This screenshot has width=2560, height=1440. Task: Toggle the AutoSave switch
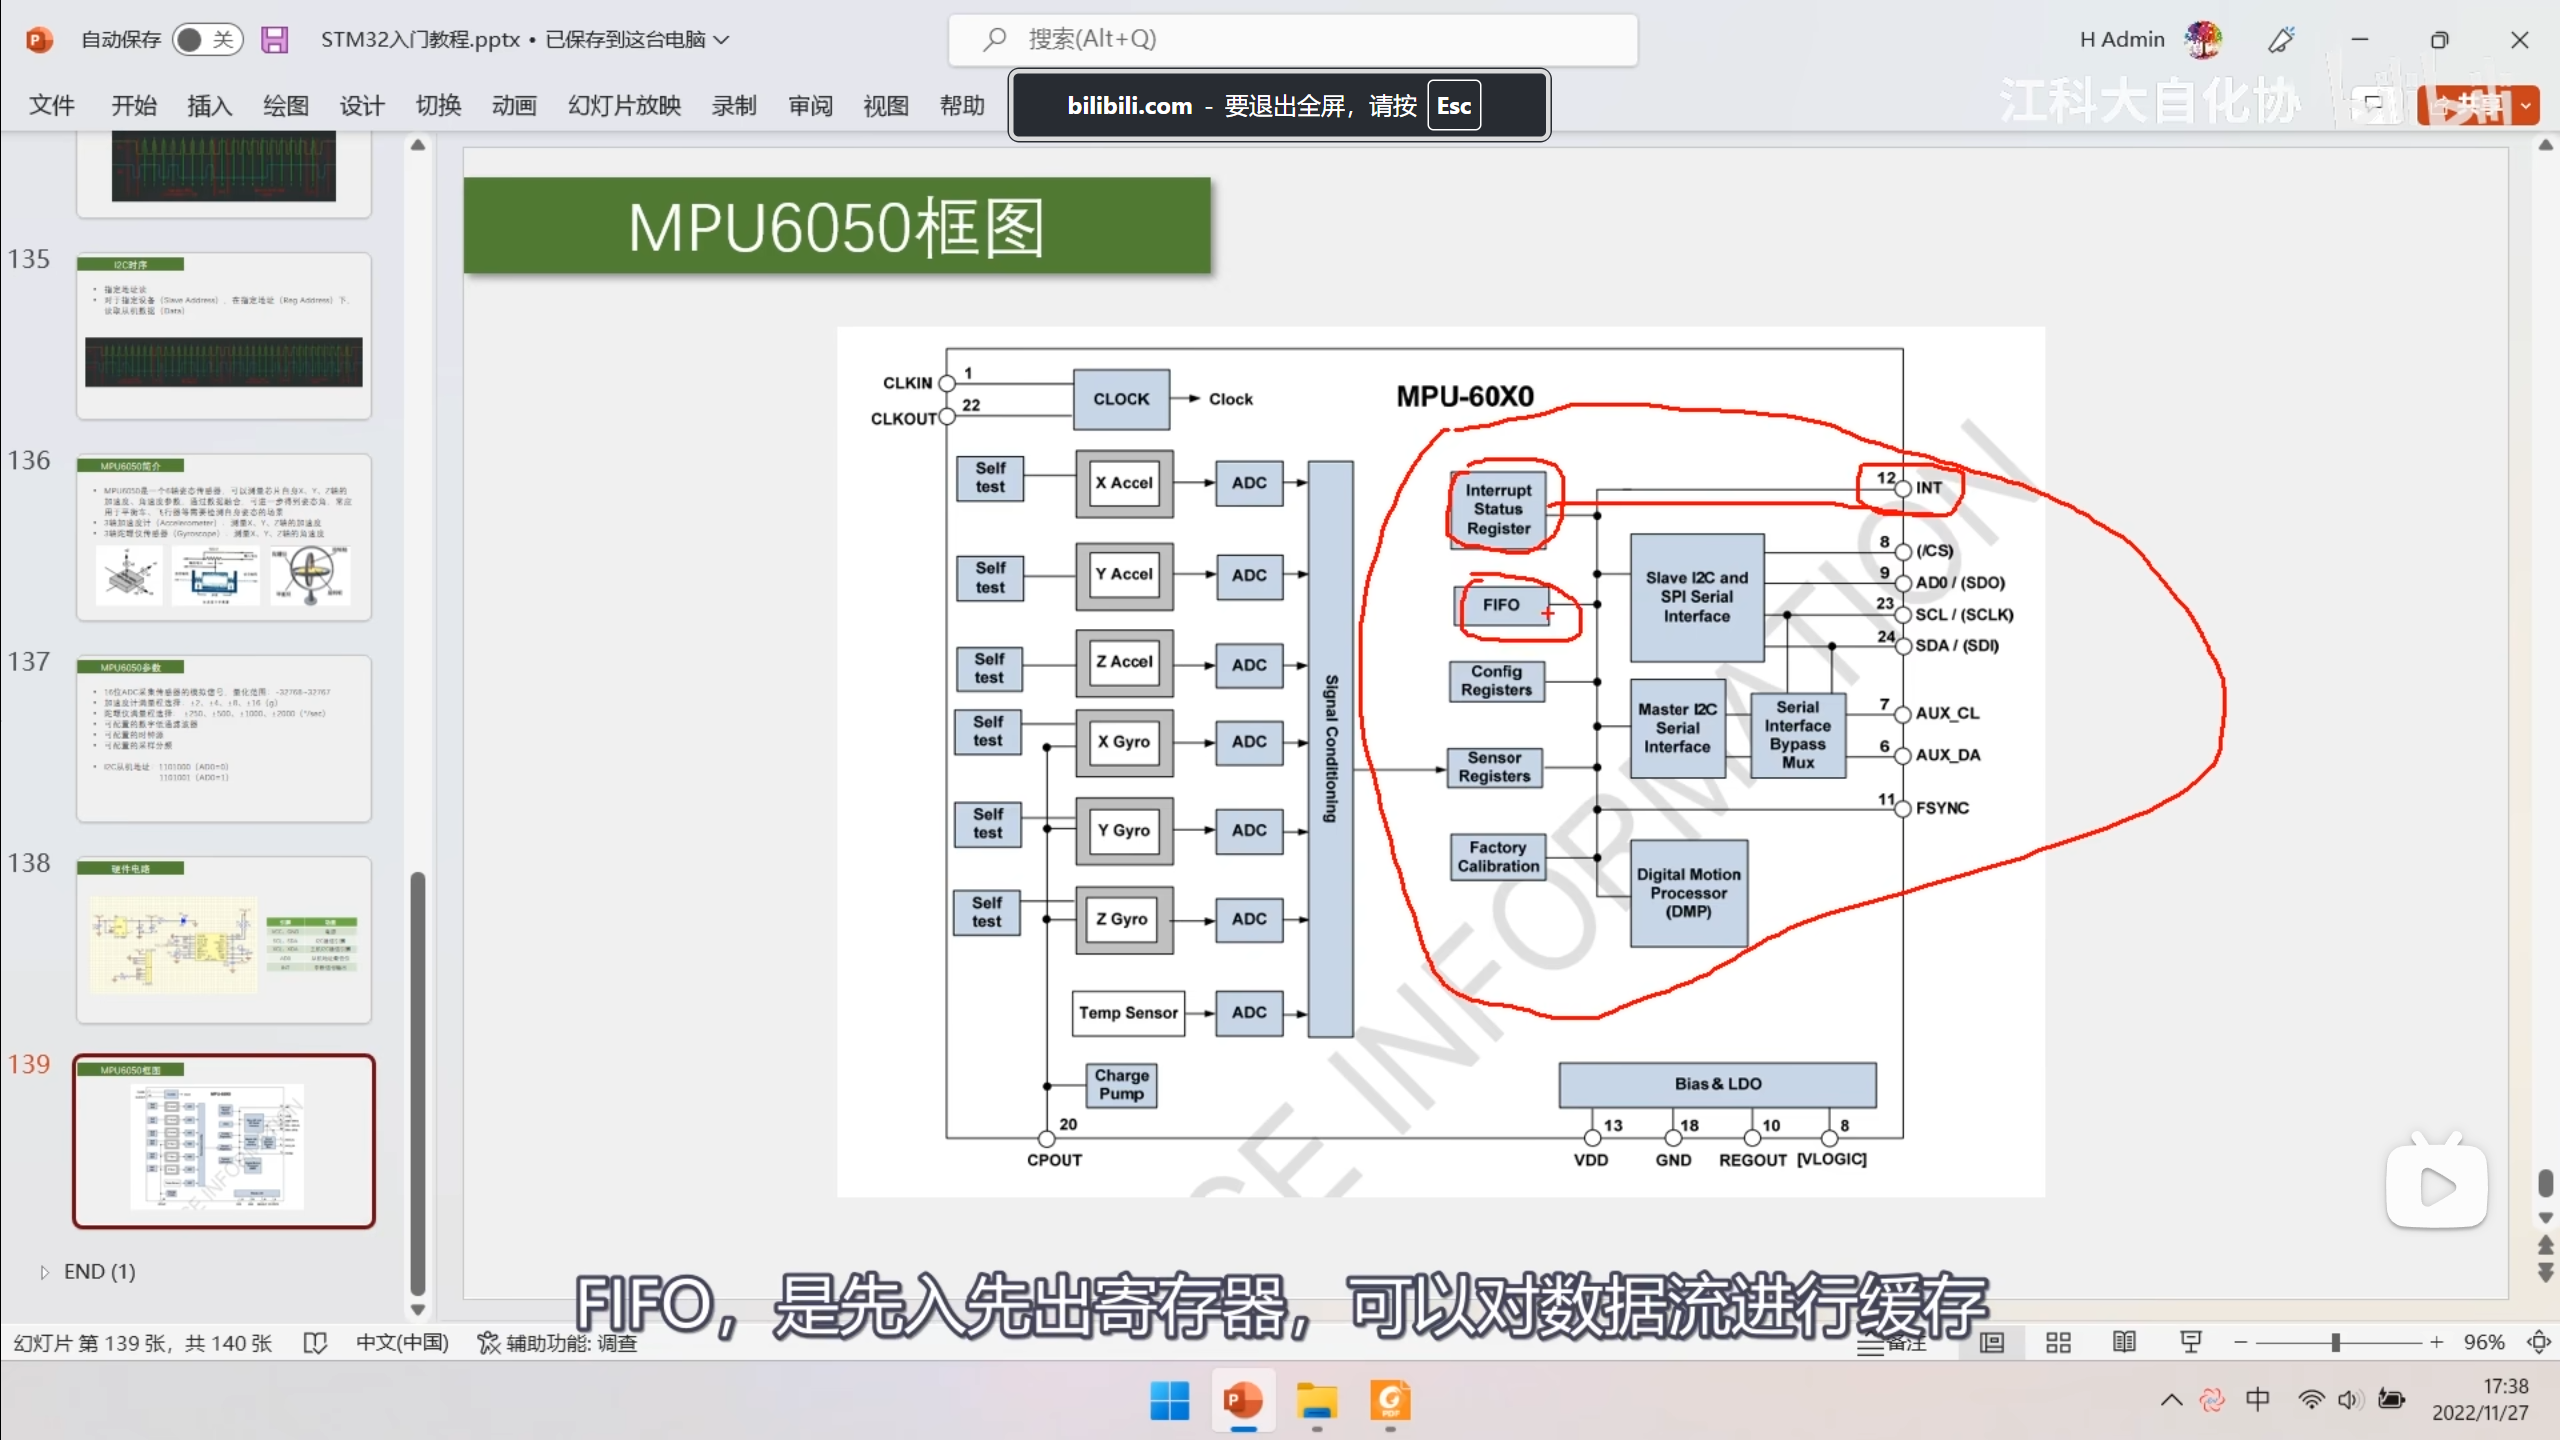point(207,40)
